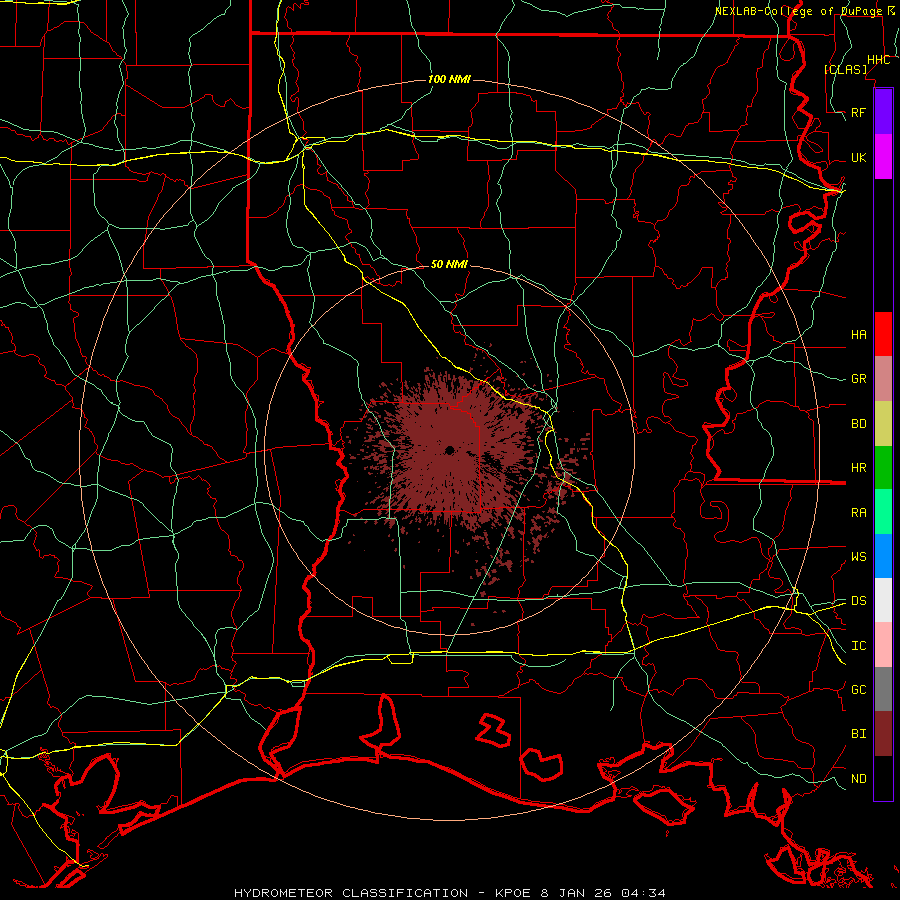Click the GR legend label
900x900 pixels.
859,379
